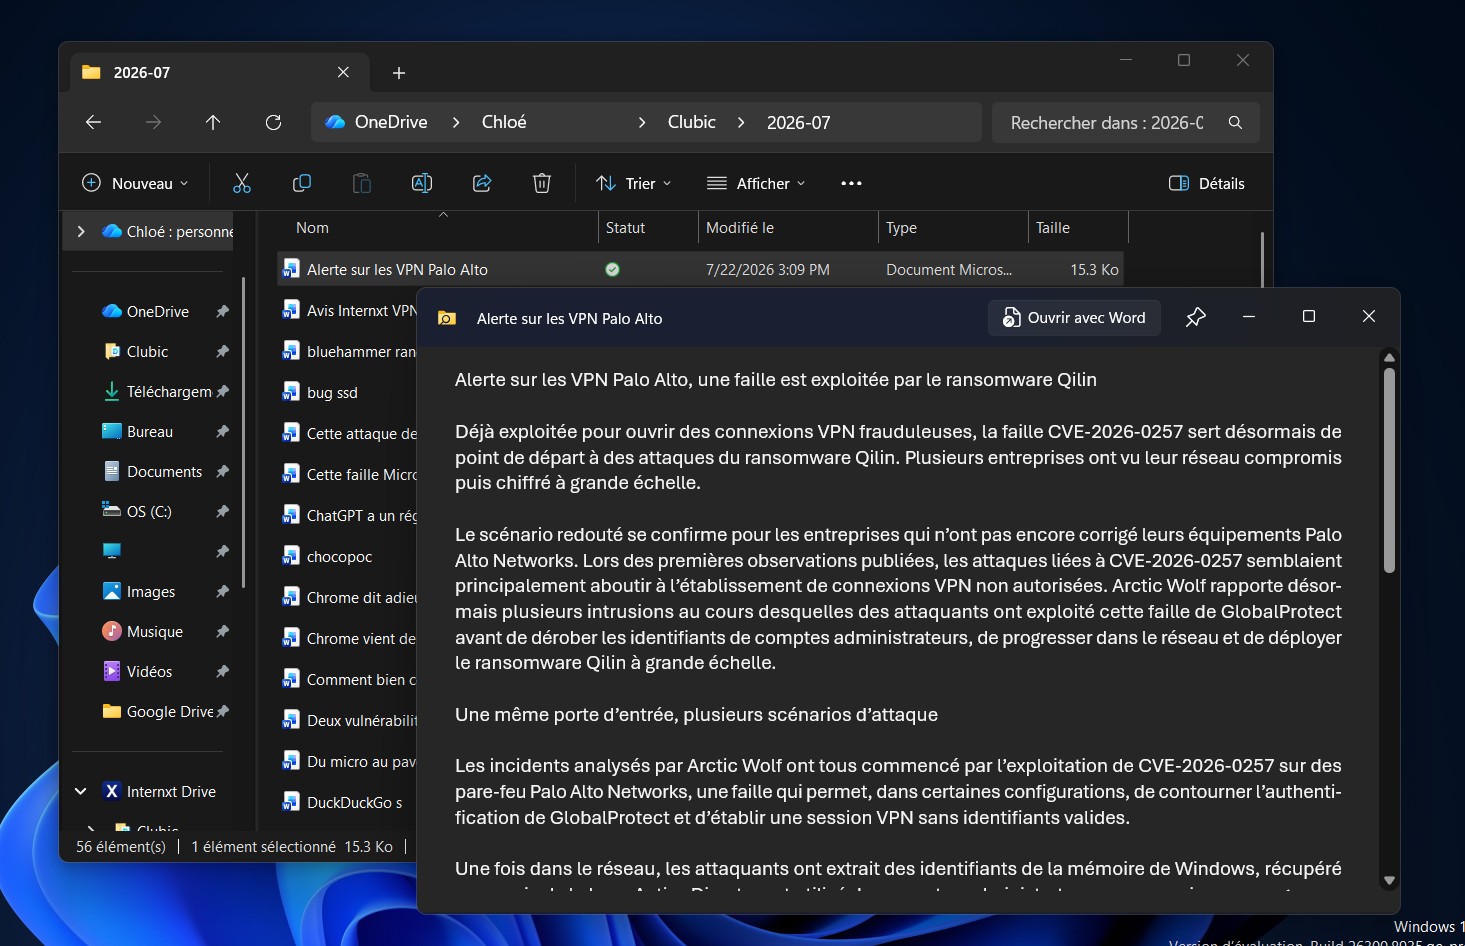Viewport: 1465px width, 946px height.
Task: Click the Share icon in toolbar
Action: click(482, 183)
